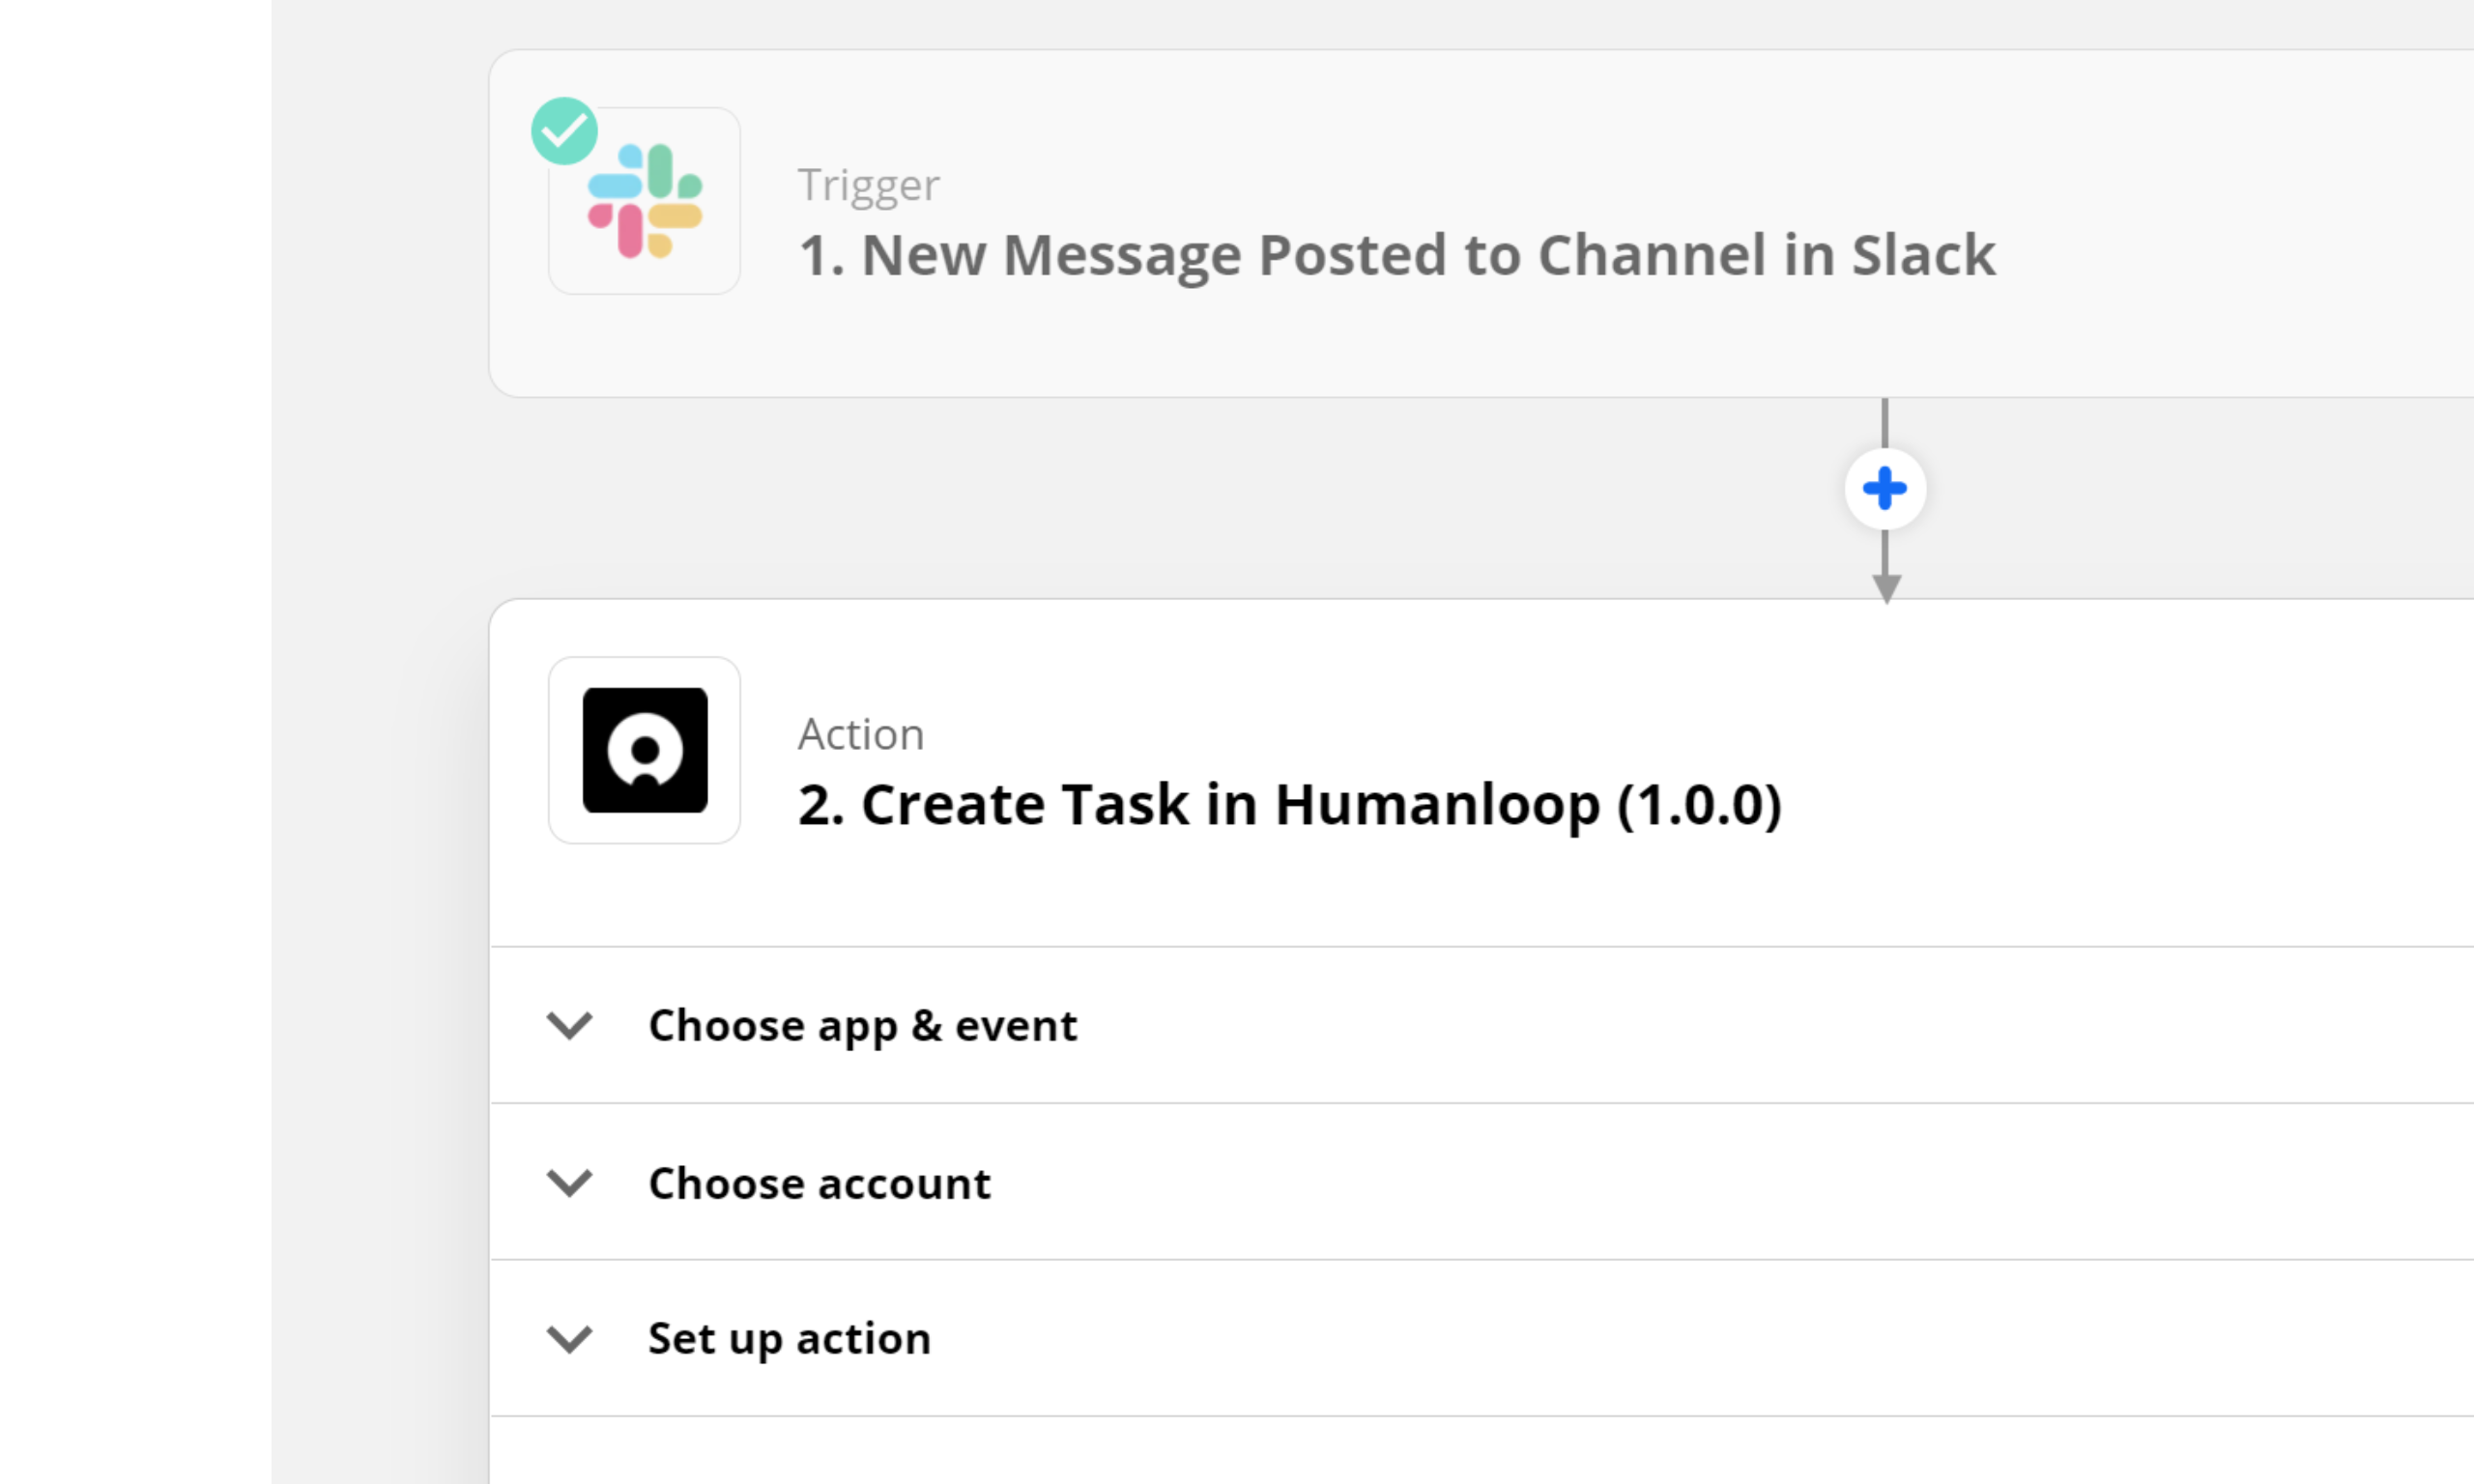Open the Set up action section label

[789, 1340]
